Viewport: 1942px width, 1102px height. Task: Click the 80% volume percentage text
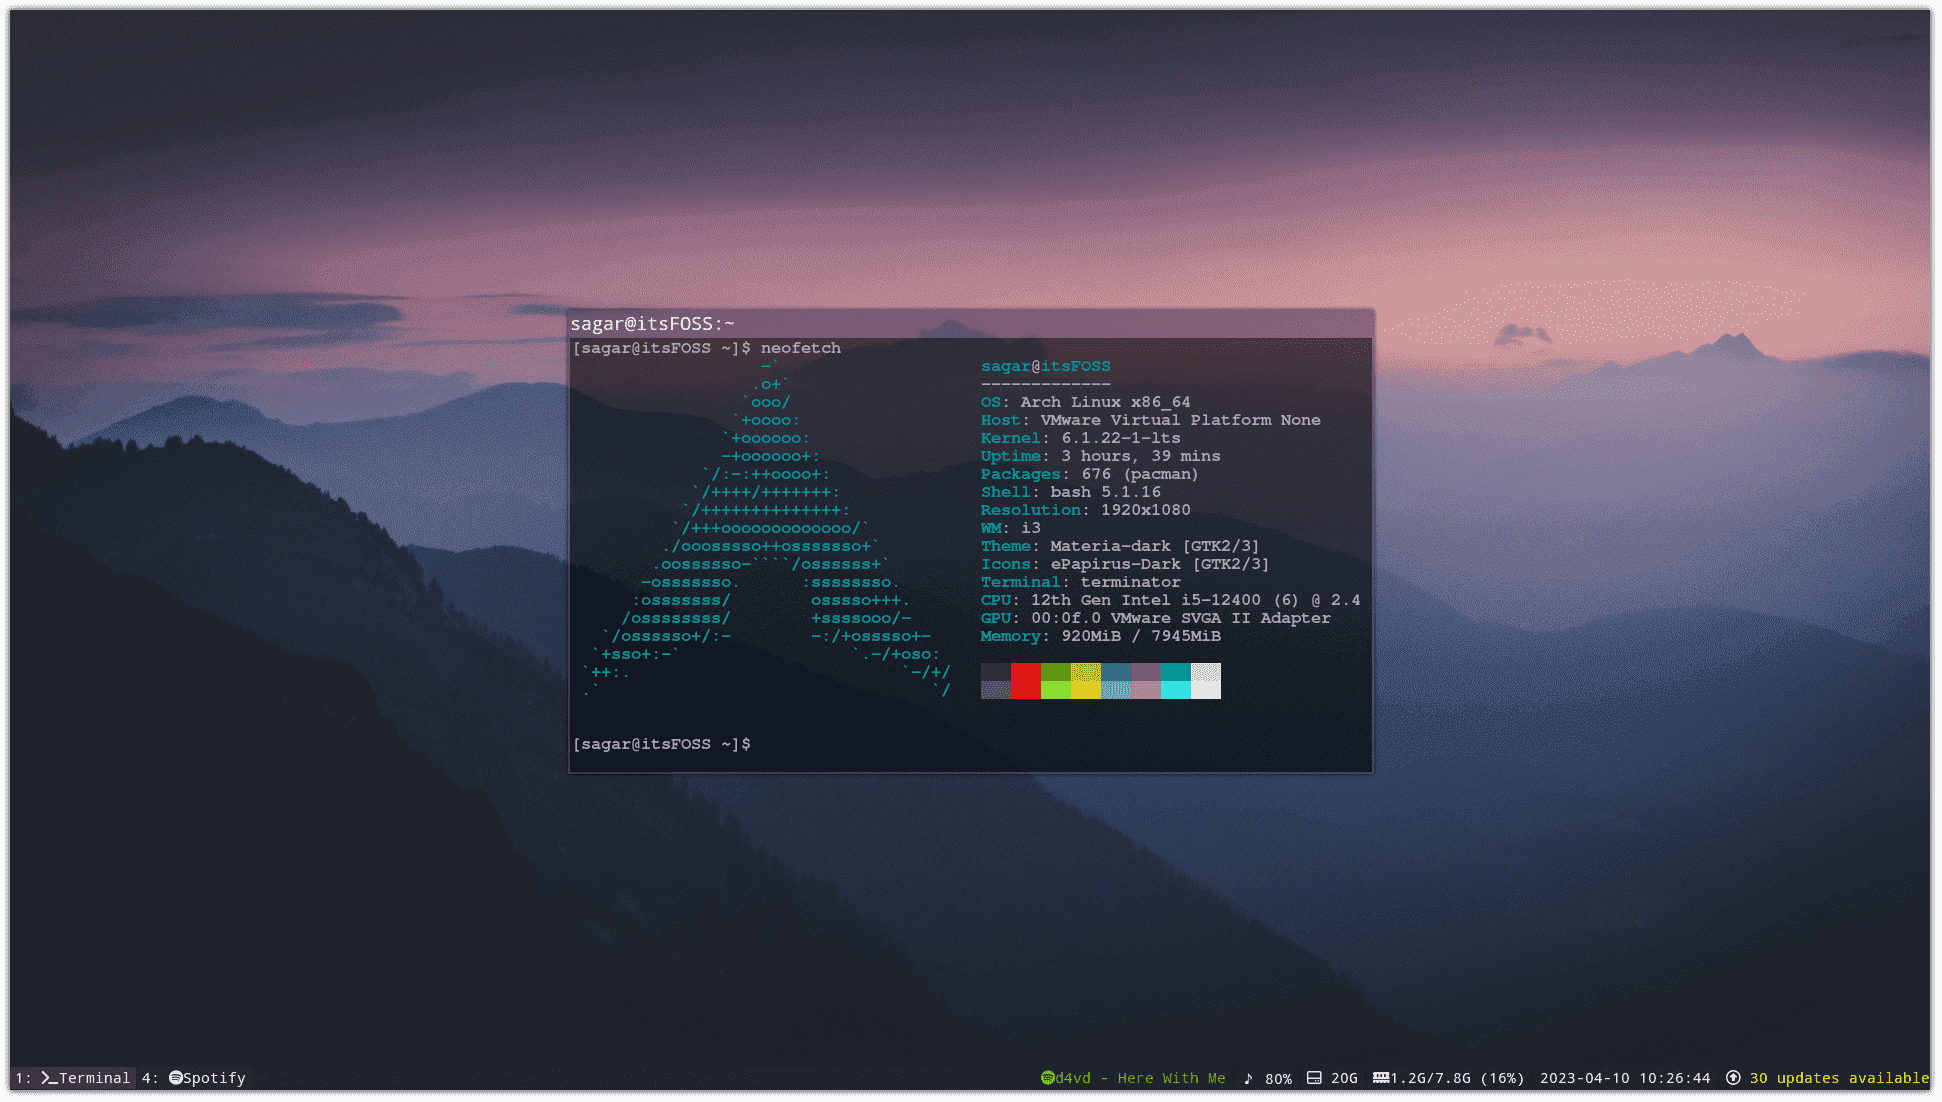1280,1078
